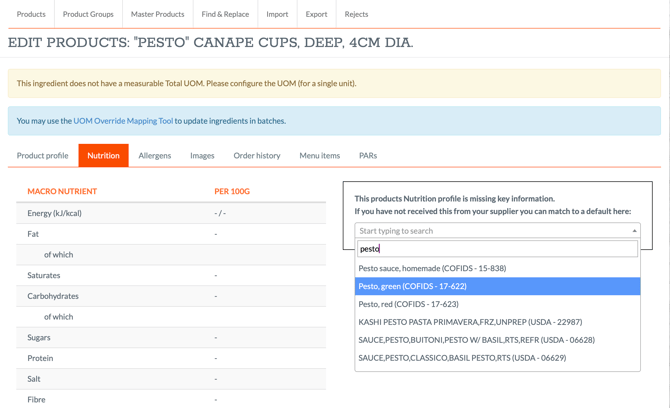The height and width of the screenshot is (408, 670).
Task: Open the Rejects page
Action: [x=356, y=14]
